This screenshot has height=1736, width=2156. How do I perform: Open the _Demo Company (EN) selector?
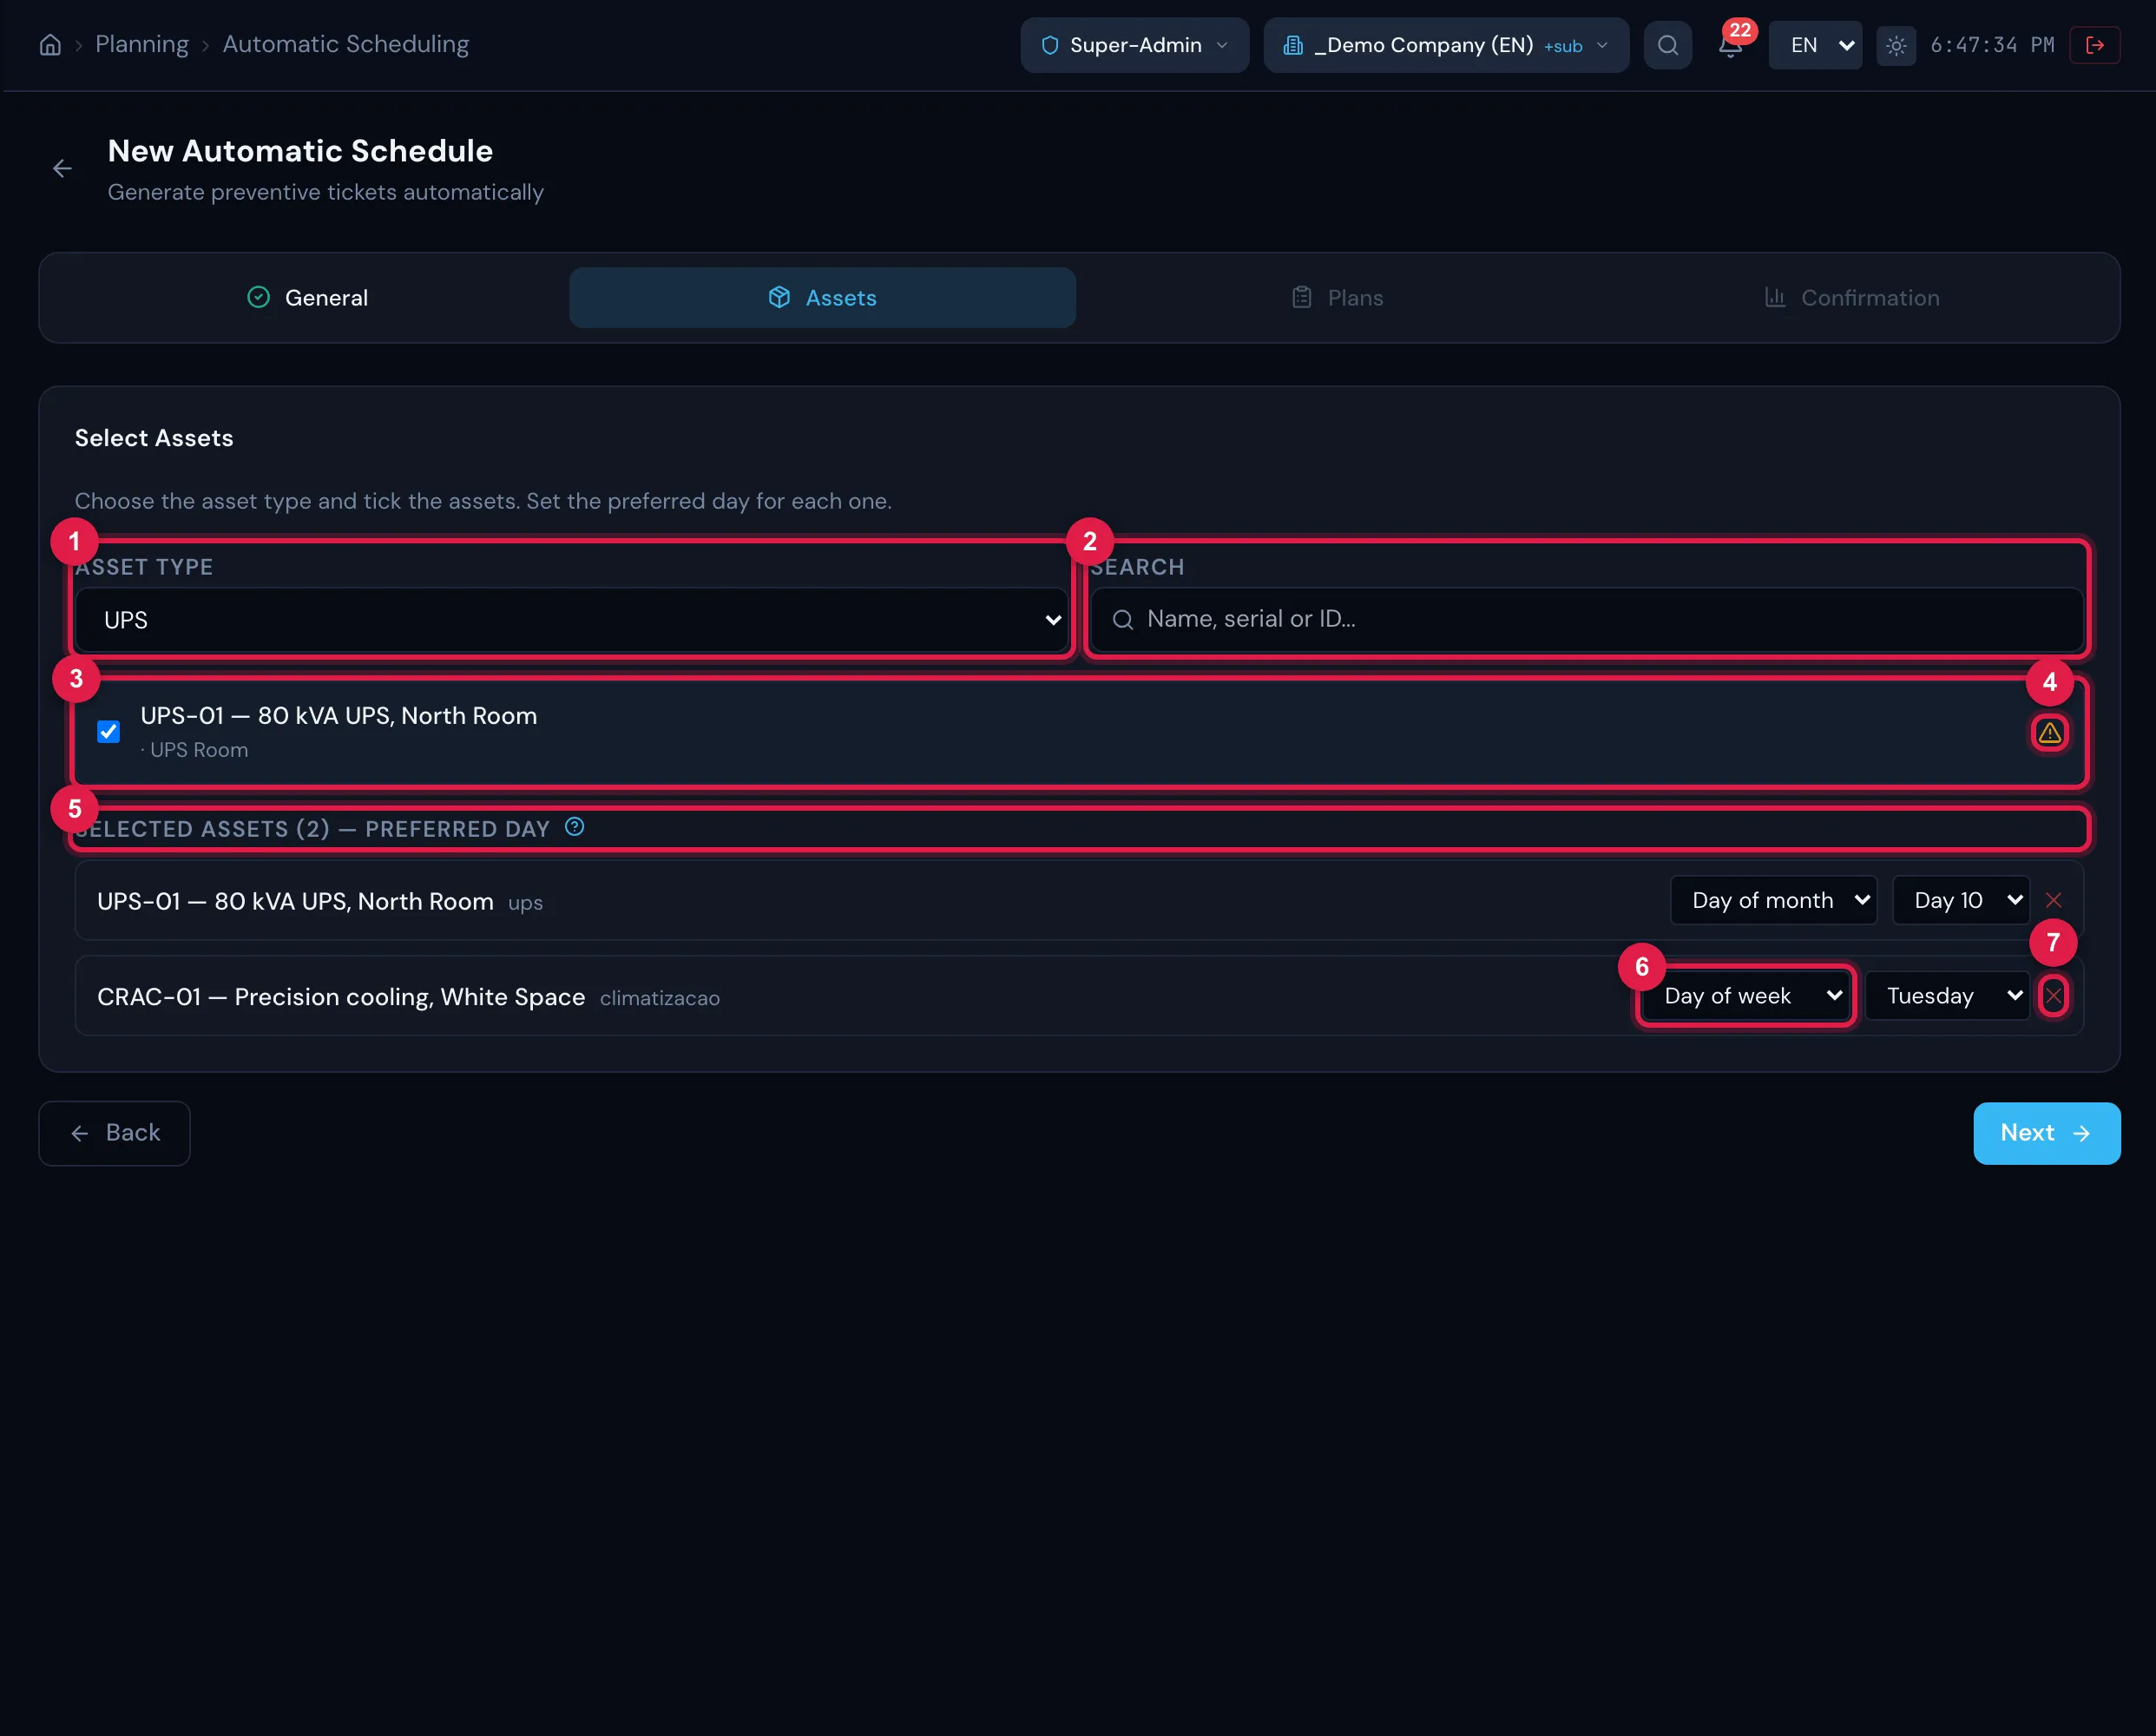[1446, 45]
